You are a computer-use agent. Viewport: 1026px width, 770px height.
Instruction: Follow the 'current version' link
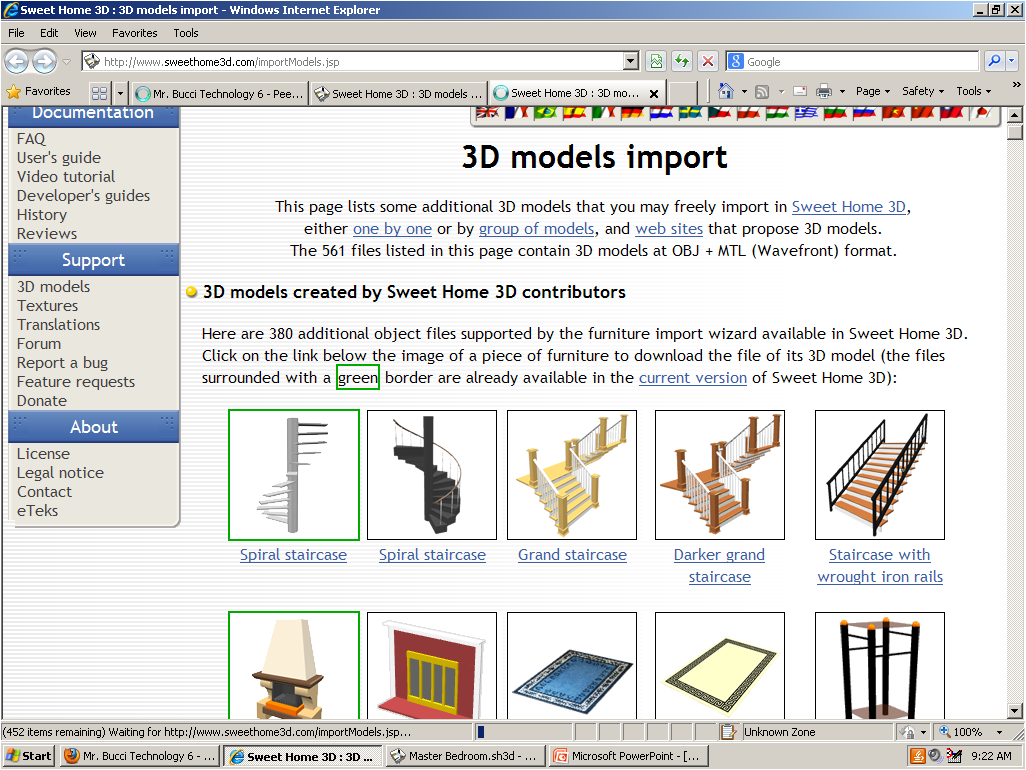693,378
